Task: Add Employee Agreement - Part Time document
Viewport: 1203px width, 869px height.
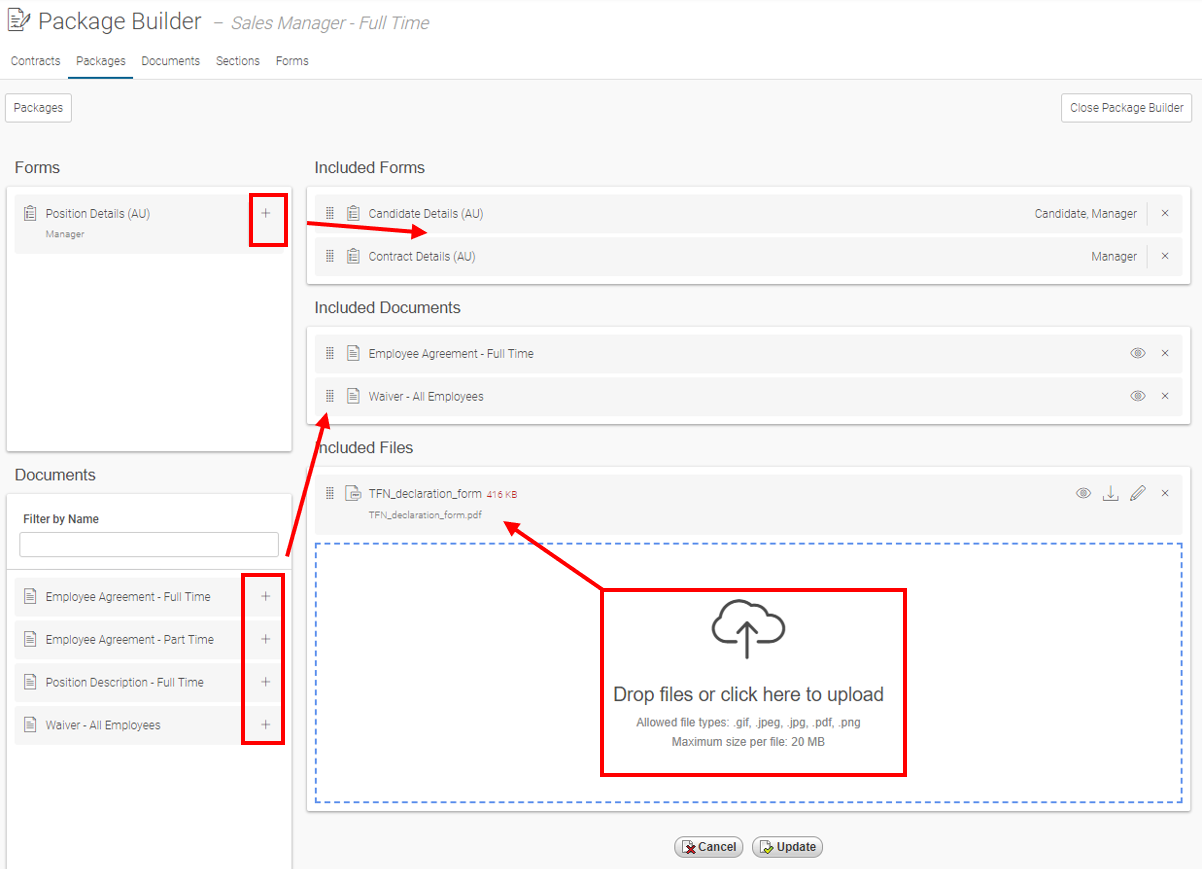Action: point(265,639)
